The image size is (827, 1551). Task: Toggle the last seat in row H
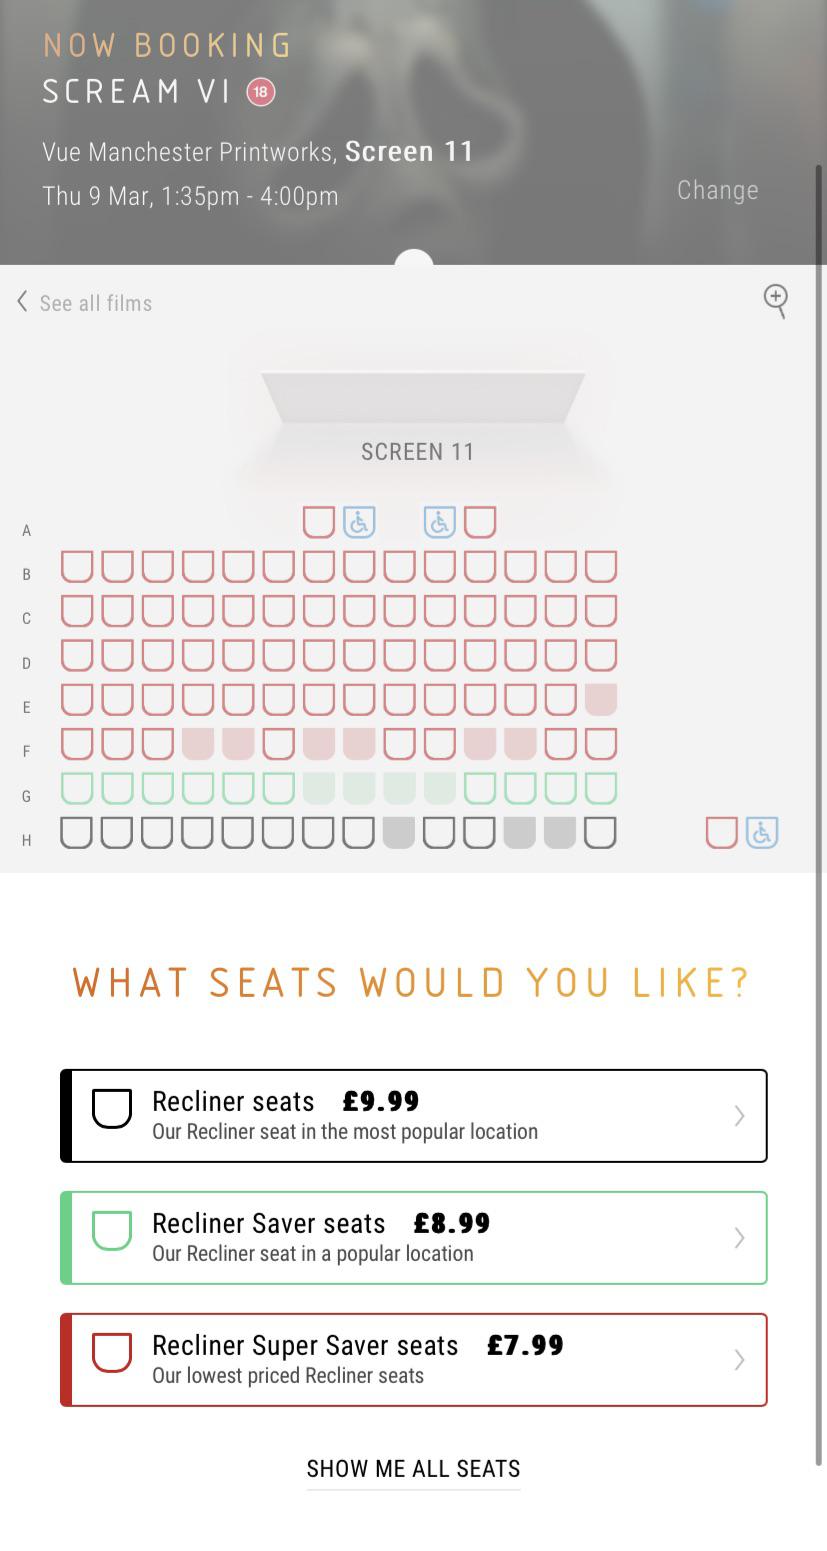601,832
